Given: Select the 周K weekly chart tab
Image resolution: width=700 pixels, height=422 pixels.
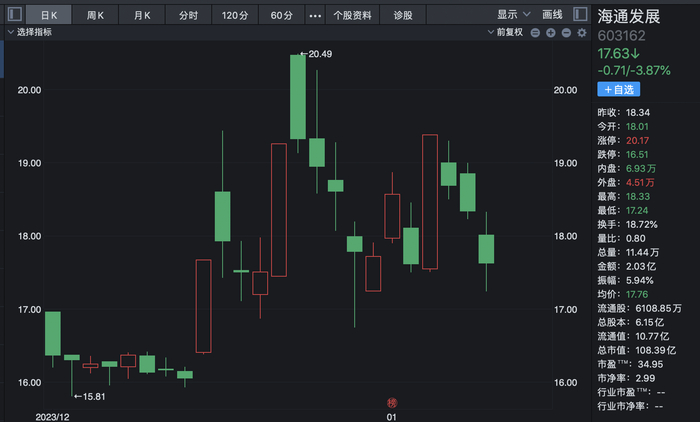Looking at the screenshot, I should tap(96, 16).
